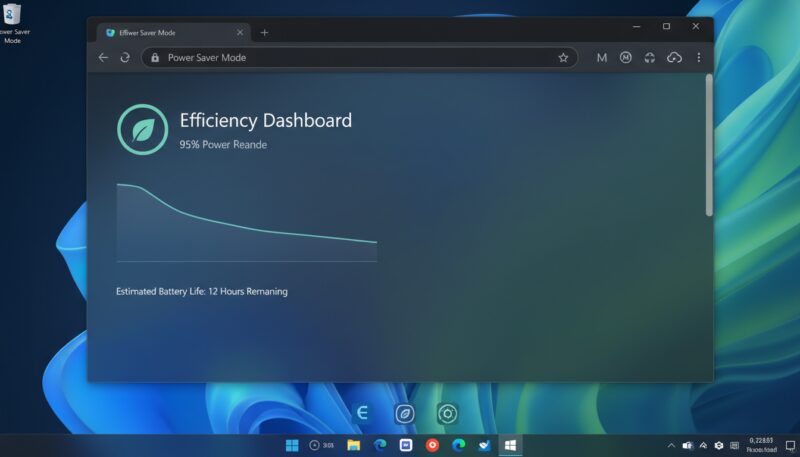Open the M extension in browser toolbar
Screen dimensions: 800x457
tap(602, 58)
